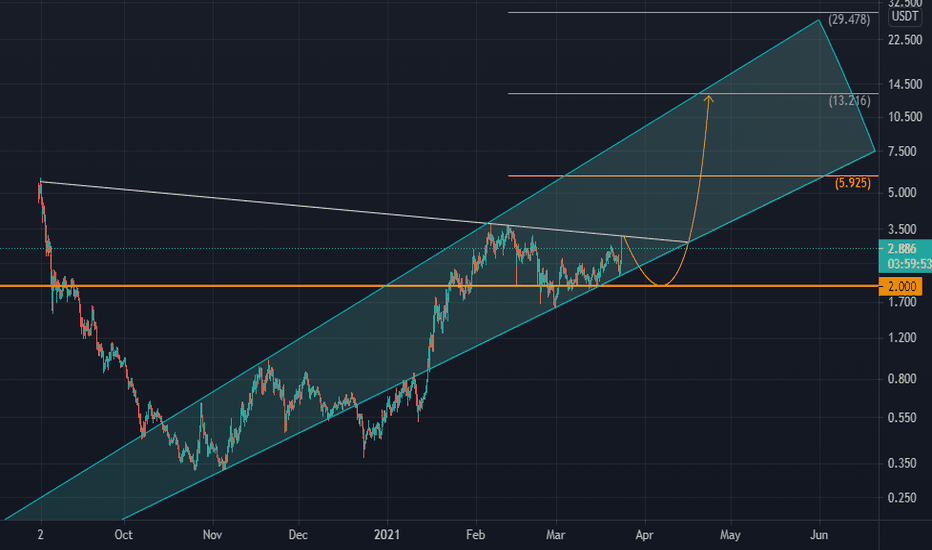Click the Feb label on time axis
The image size is (932, 550).
[x=476, y=535]
